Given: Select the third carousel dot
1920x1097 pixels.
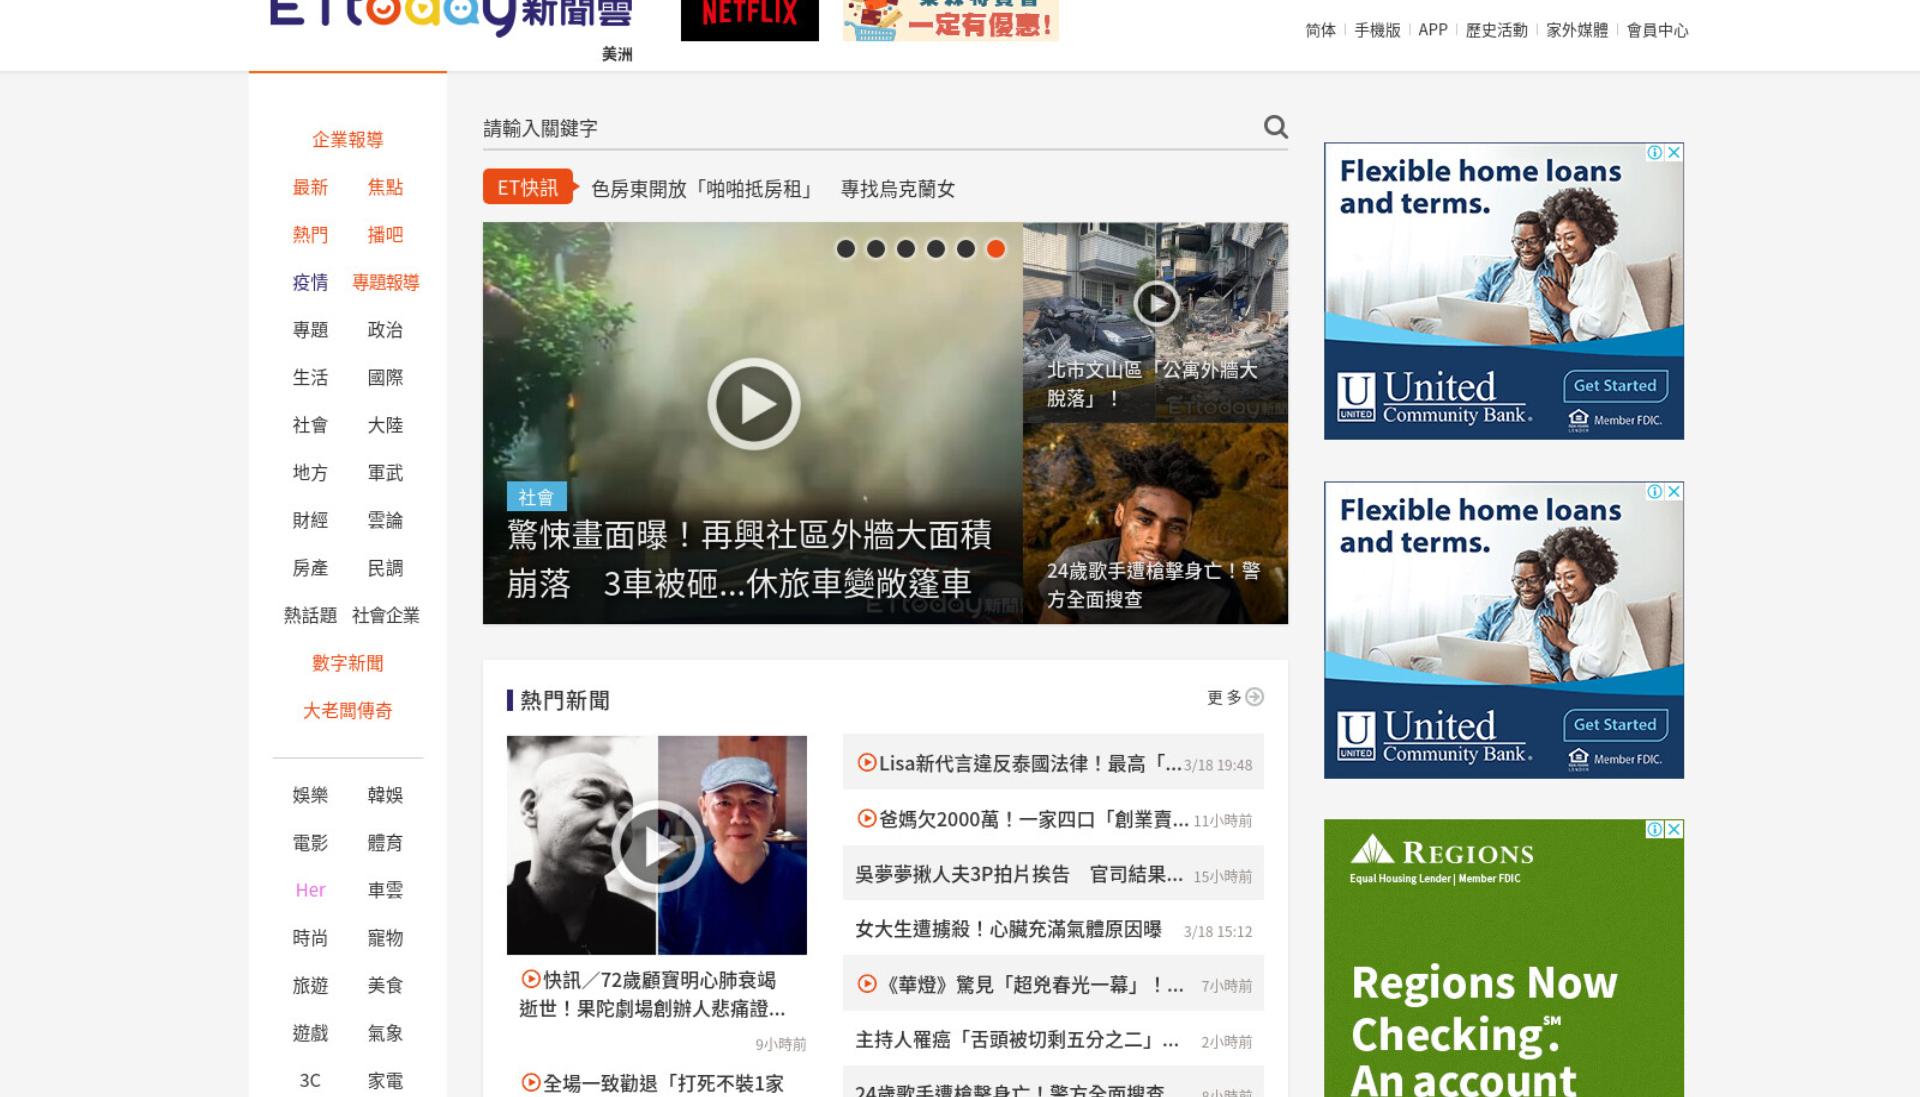Looking at the screenshot, I should coord(905,249).
